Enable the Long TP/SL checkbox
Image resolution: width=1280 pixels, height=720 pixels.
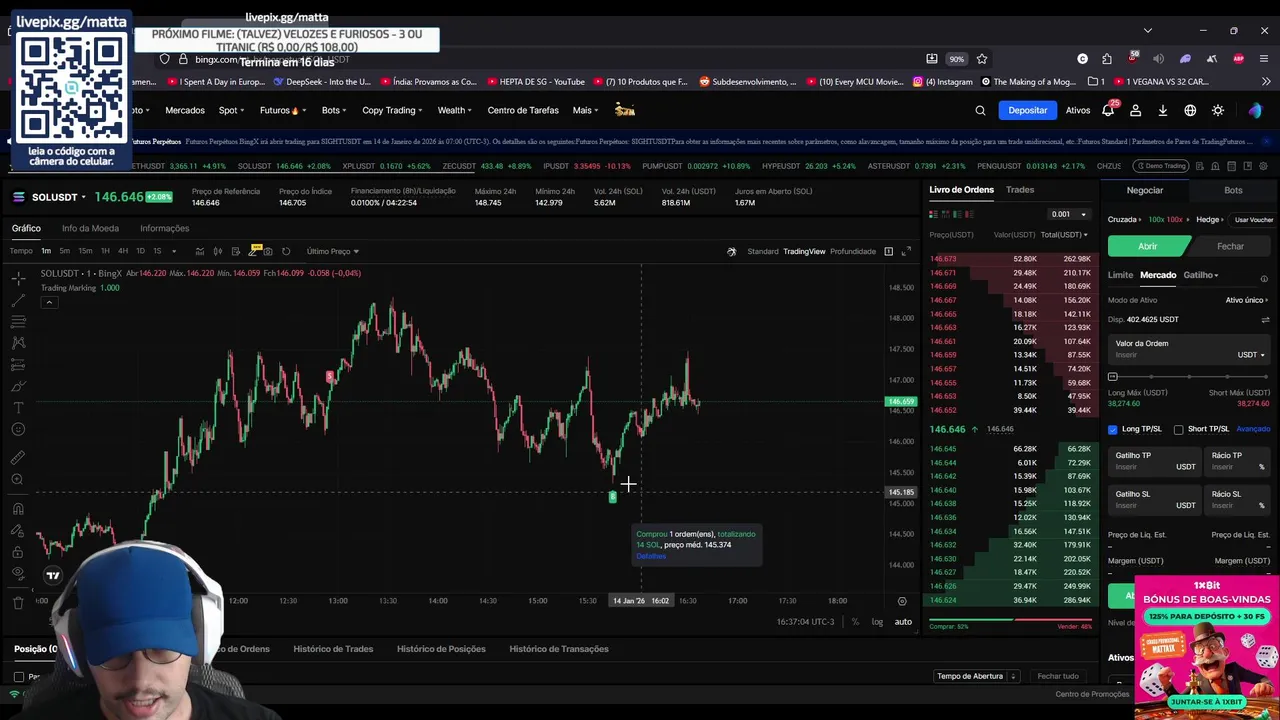[1113, 430]
